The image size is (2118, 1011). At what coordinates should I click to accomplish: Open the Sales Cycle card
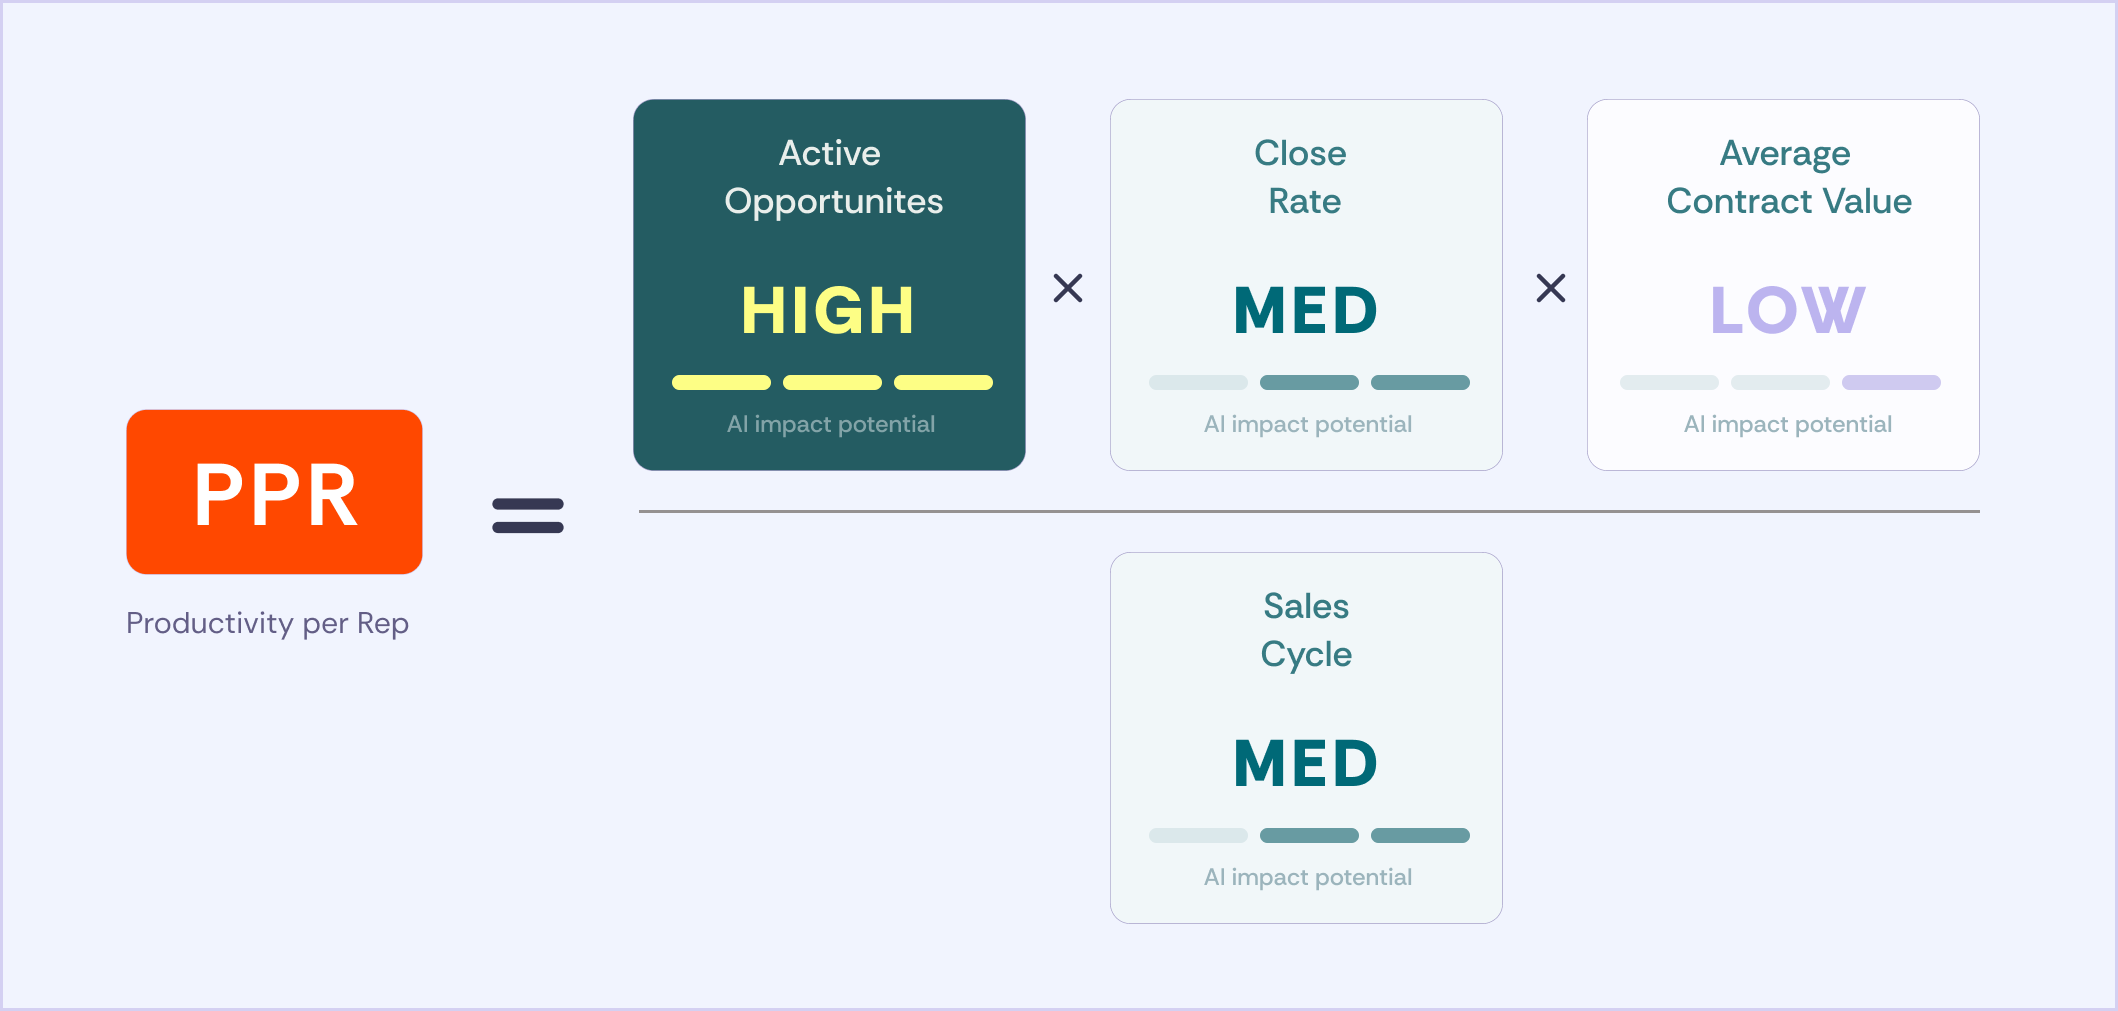tap(1306, 738)
